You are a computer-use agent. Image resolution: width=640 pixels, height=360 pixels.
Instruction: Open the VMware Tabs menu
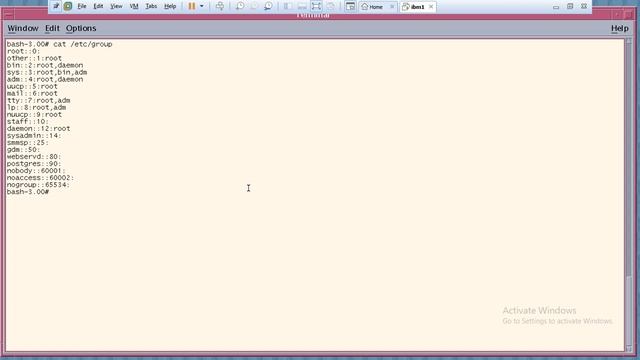(x=151, y=6)
